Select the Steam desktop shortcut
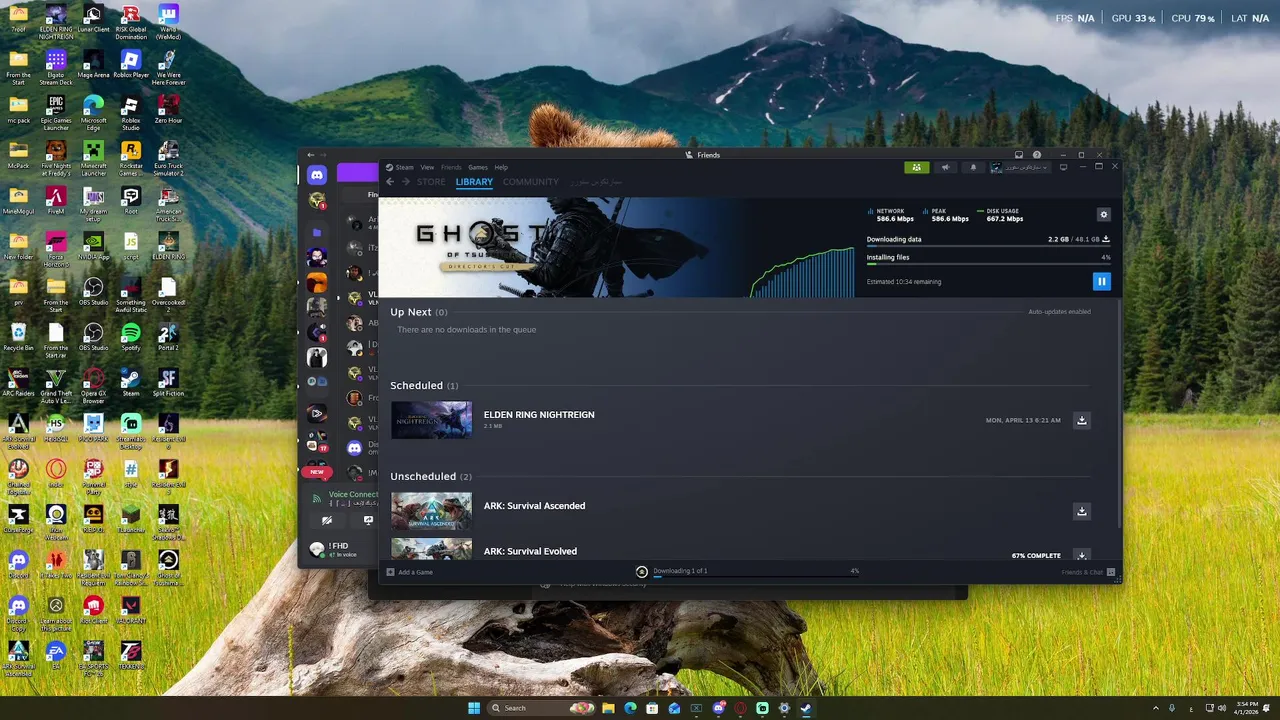Viewport: 1280px width, 720px height. [131, 380]
